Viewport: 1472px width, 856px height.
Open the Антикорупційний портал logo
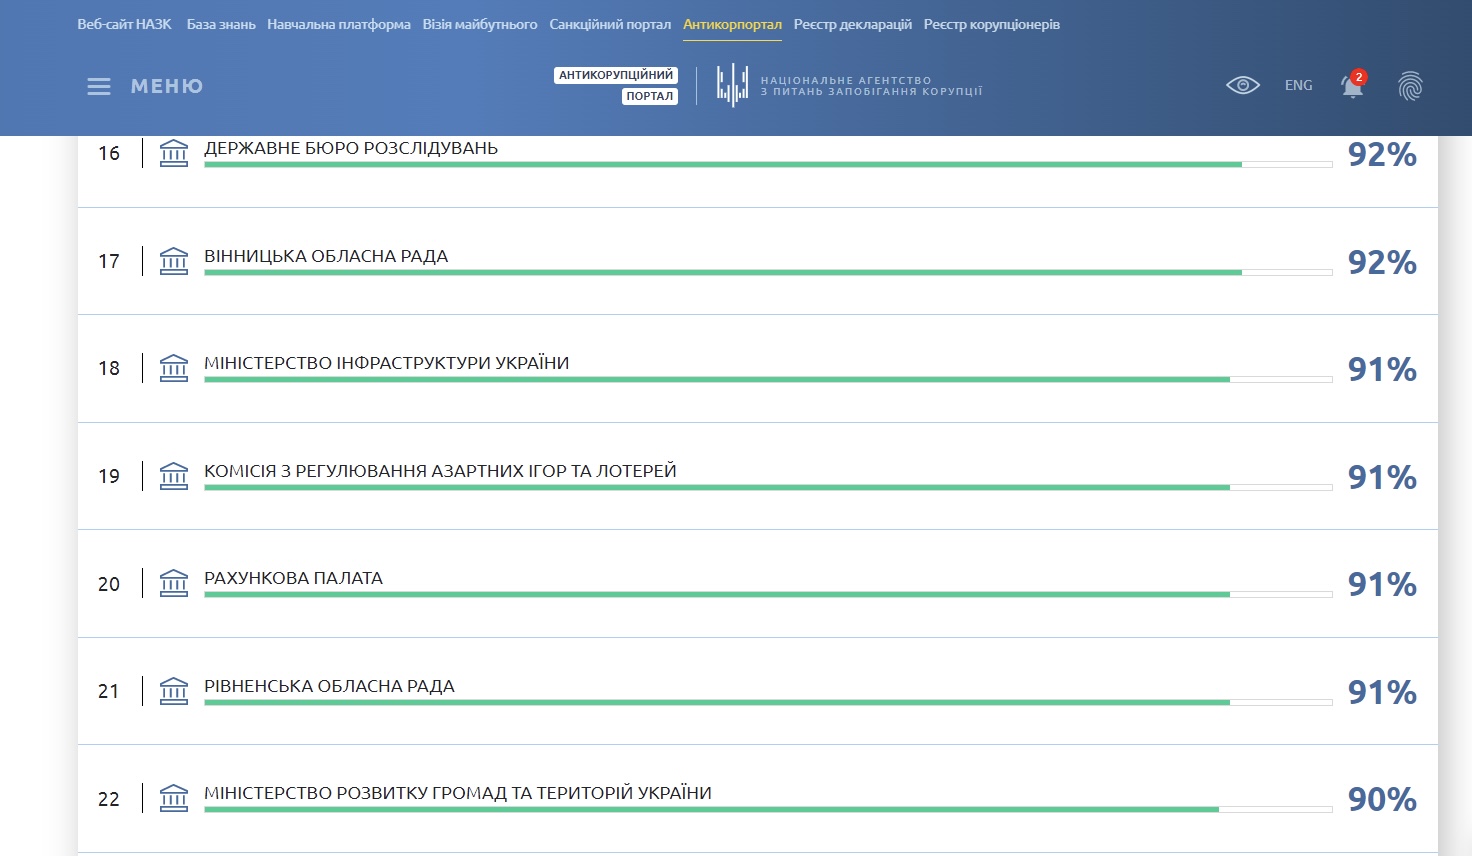(616, 86)
